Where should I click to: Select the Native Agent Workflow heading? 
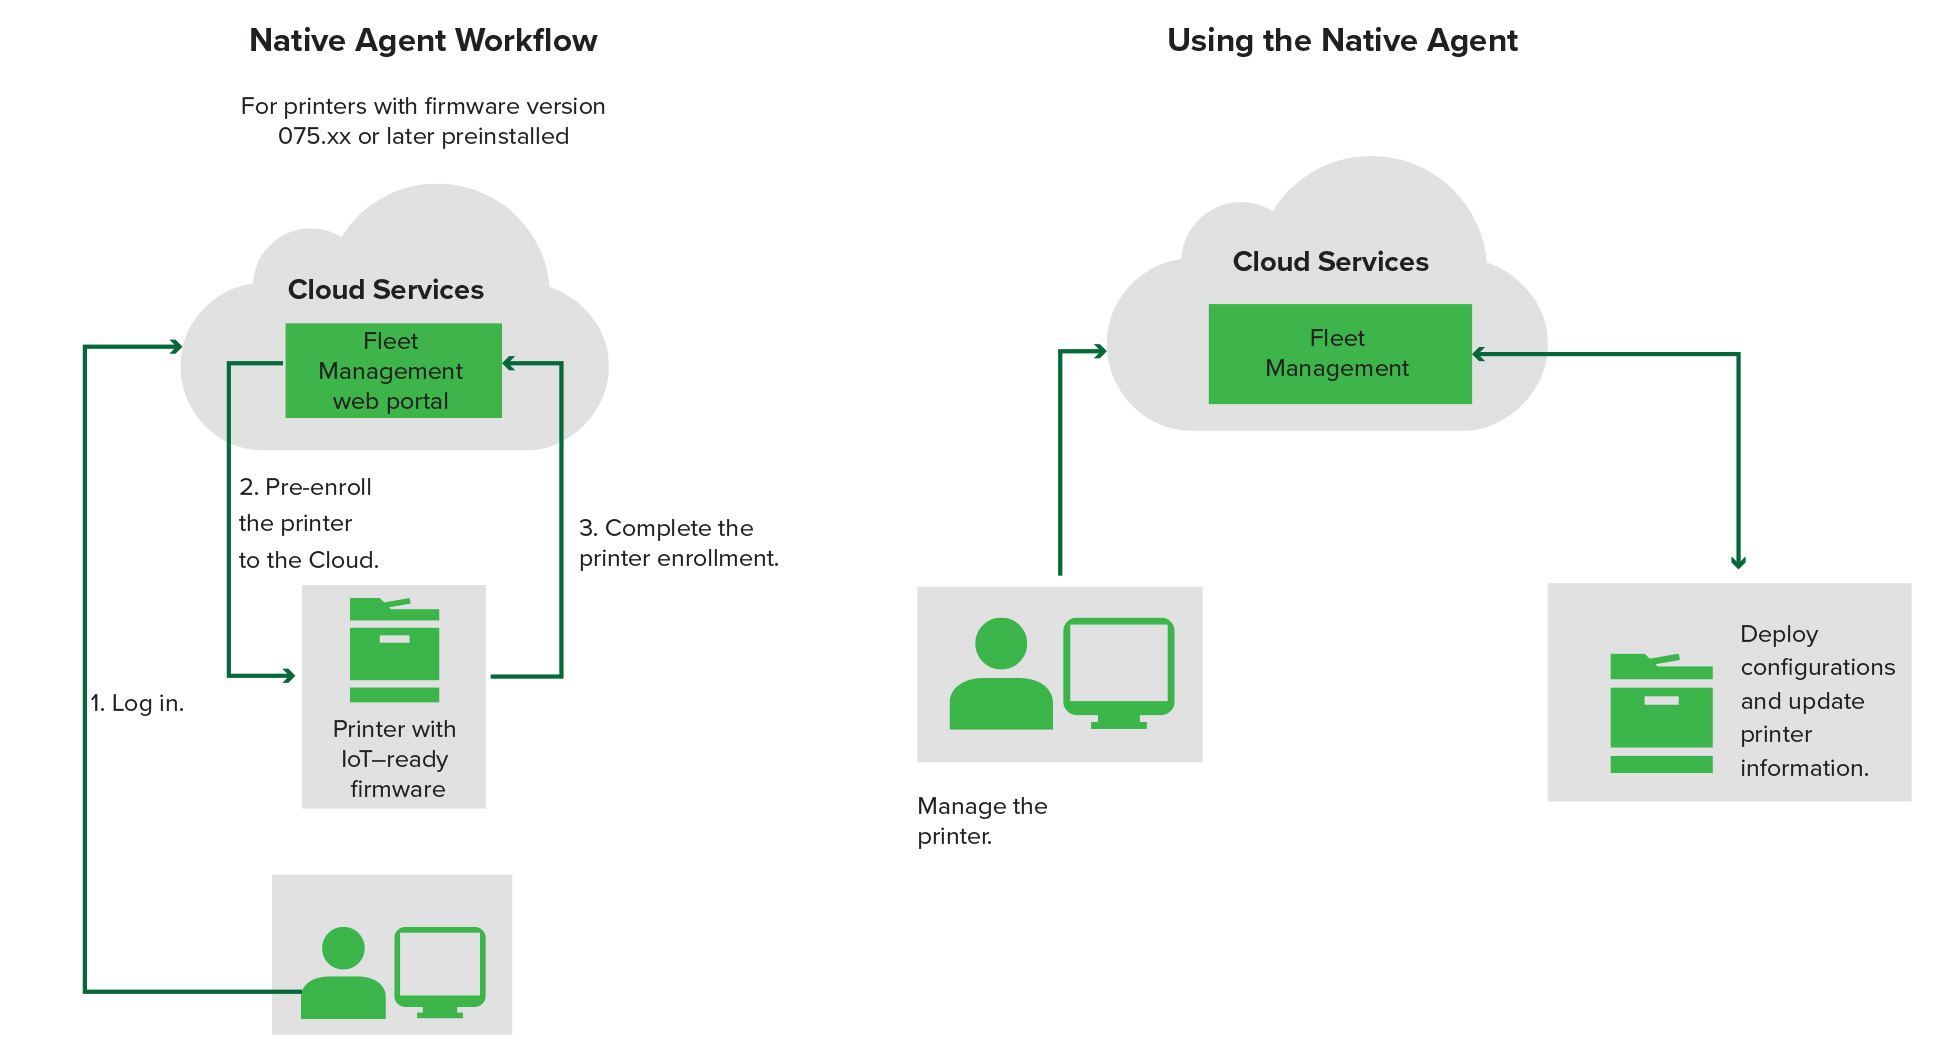pos(424,40)
